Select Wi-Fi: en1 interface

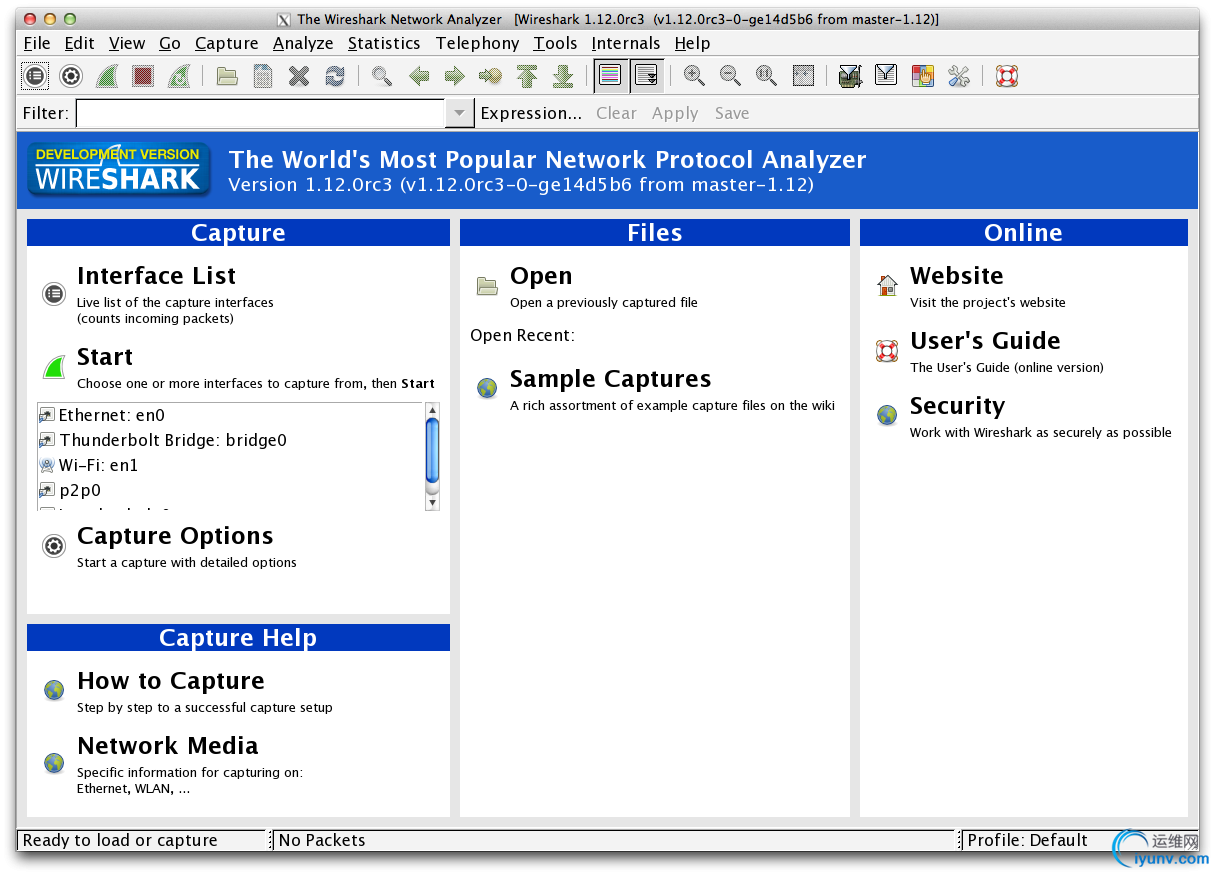tap(98, 465)
